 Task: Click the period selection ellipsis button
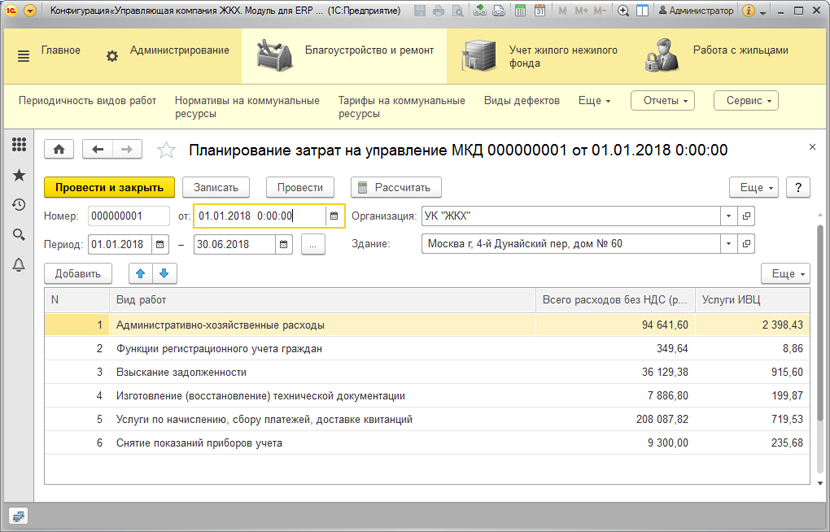pos(313,245)
